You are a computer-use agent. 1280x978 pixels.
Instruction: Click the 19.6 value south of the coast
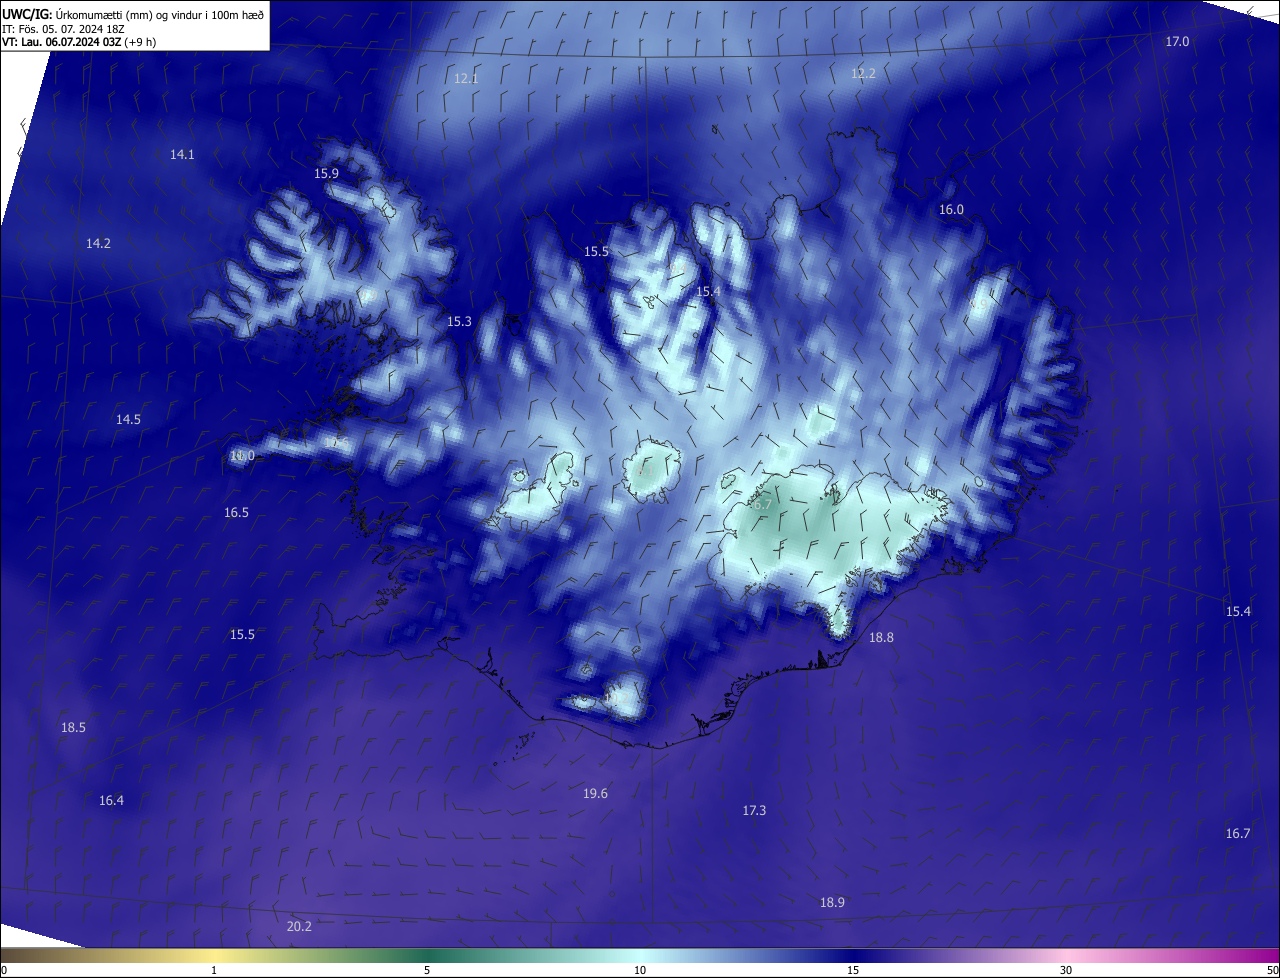tap(595, 793)
